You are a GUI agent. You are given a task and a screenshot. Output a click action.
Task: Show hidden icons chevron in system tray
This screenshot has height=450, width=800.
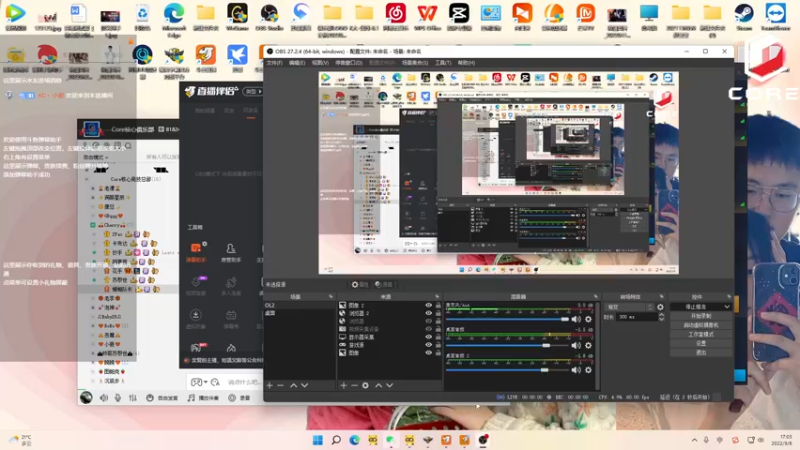[694, 440]
